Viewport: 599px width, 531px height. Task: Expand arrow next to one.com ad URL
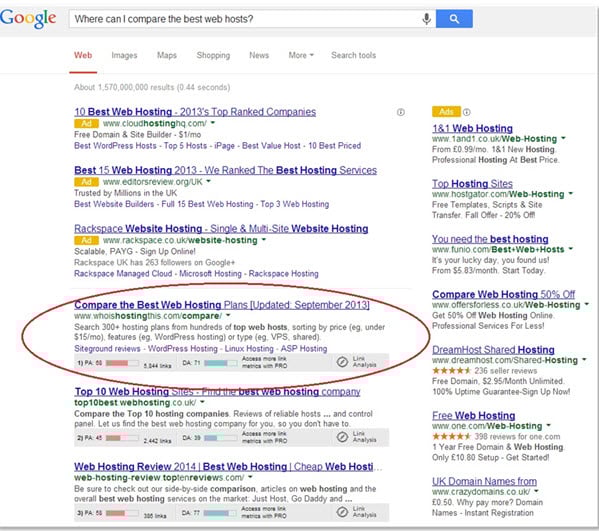(x=549, y=425)
